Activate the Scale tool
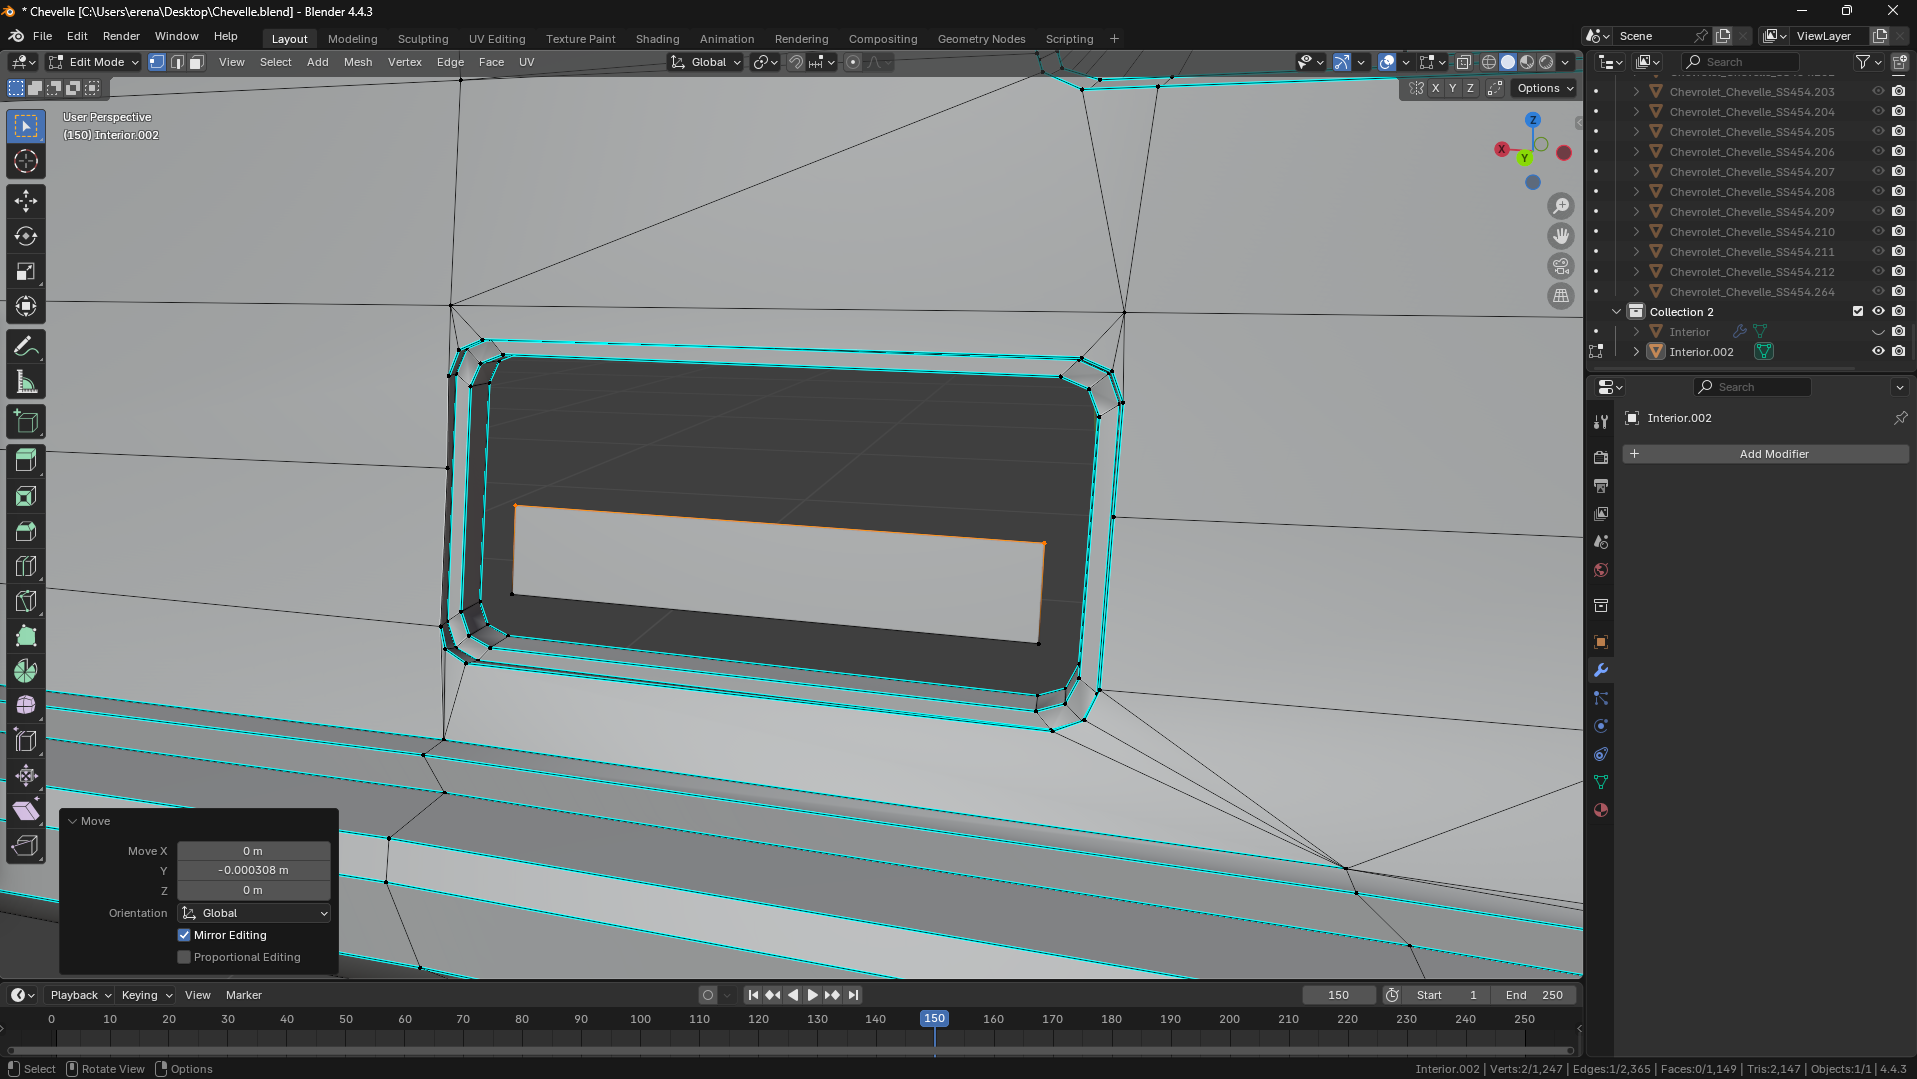The height and width of the screenshot is (1079, 1917). click(x=26, y=271)
